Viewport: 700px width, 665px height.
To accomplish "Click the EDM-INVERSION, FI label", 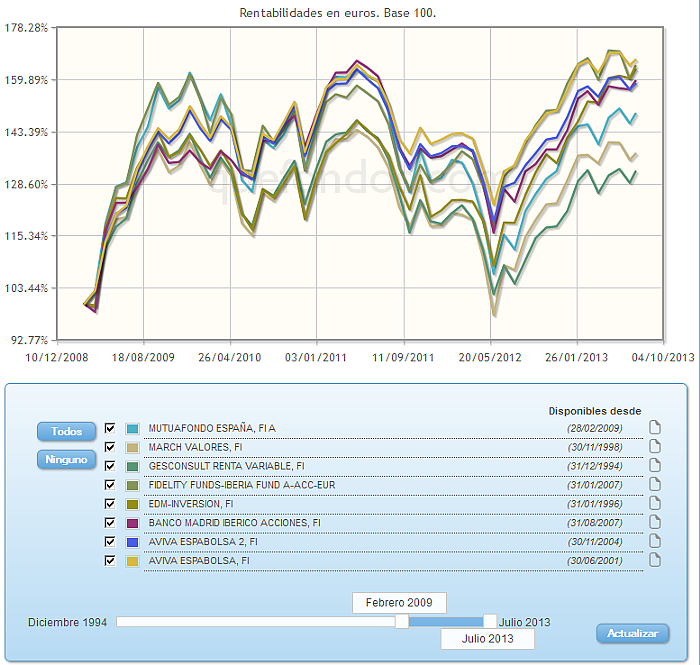I will point(191,504).
